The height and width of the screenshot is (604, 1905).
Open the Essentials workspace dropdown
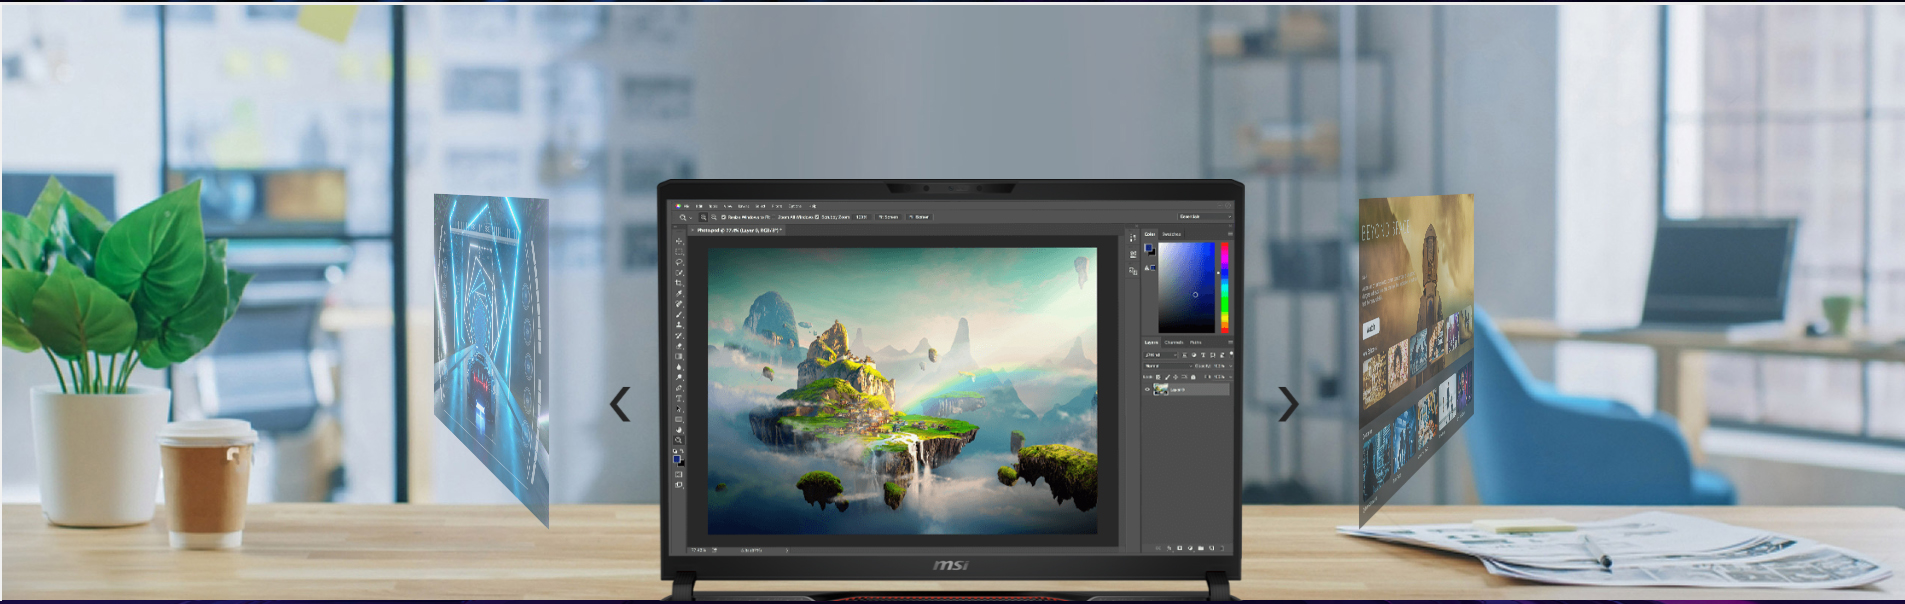click(1204, 216)
